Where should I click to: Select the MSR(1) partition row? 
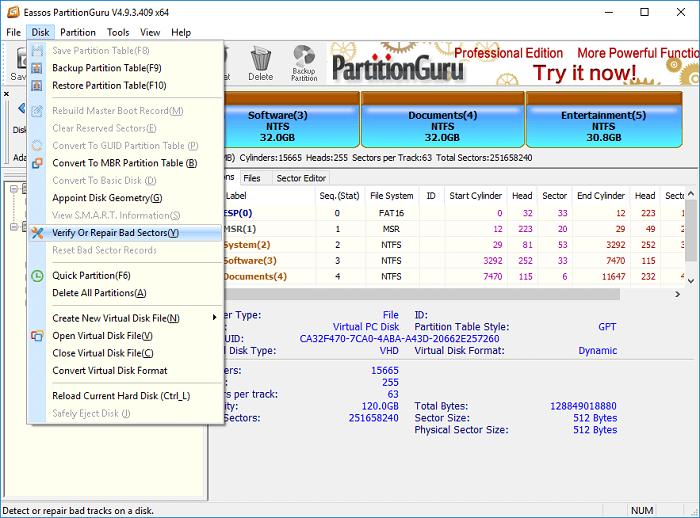[x=453, y=229]
